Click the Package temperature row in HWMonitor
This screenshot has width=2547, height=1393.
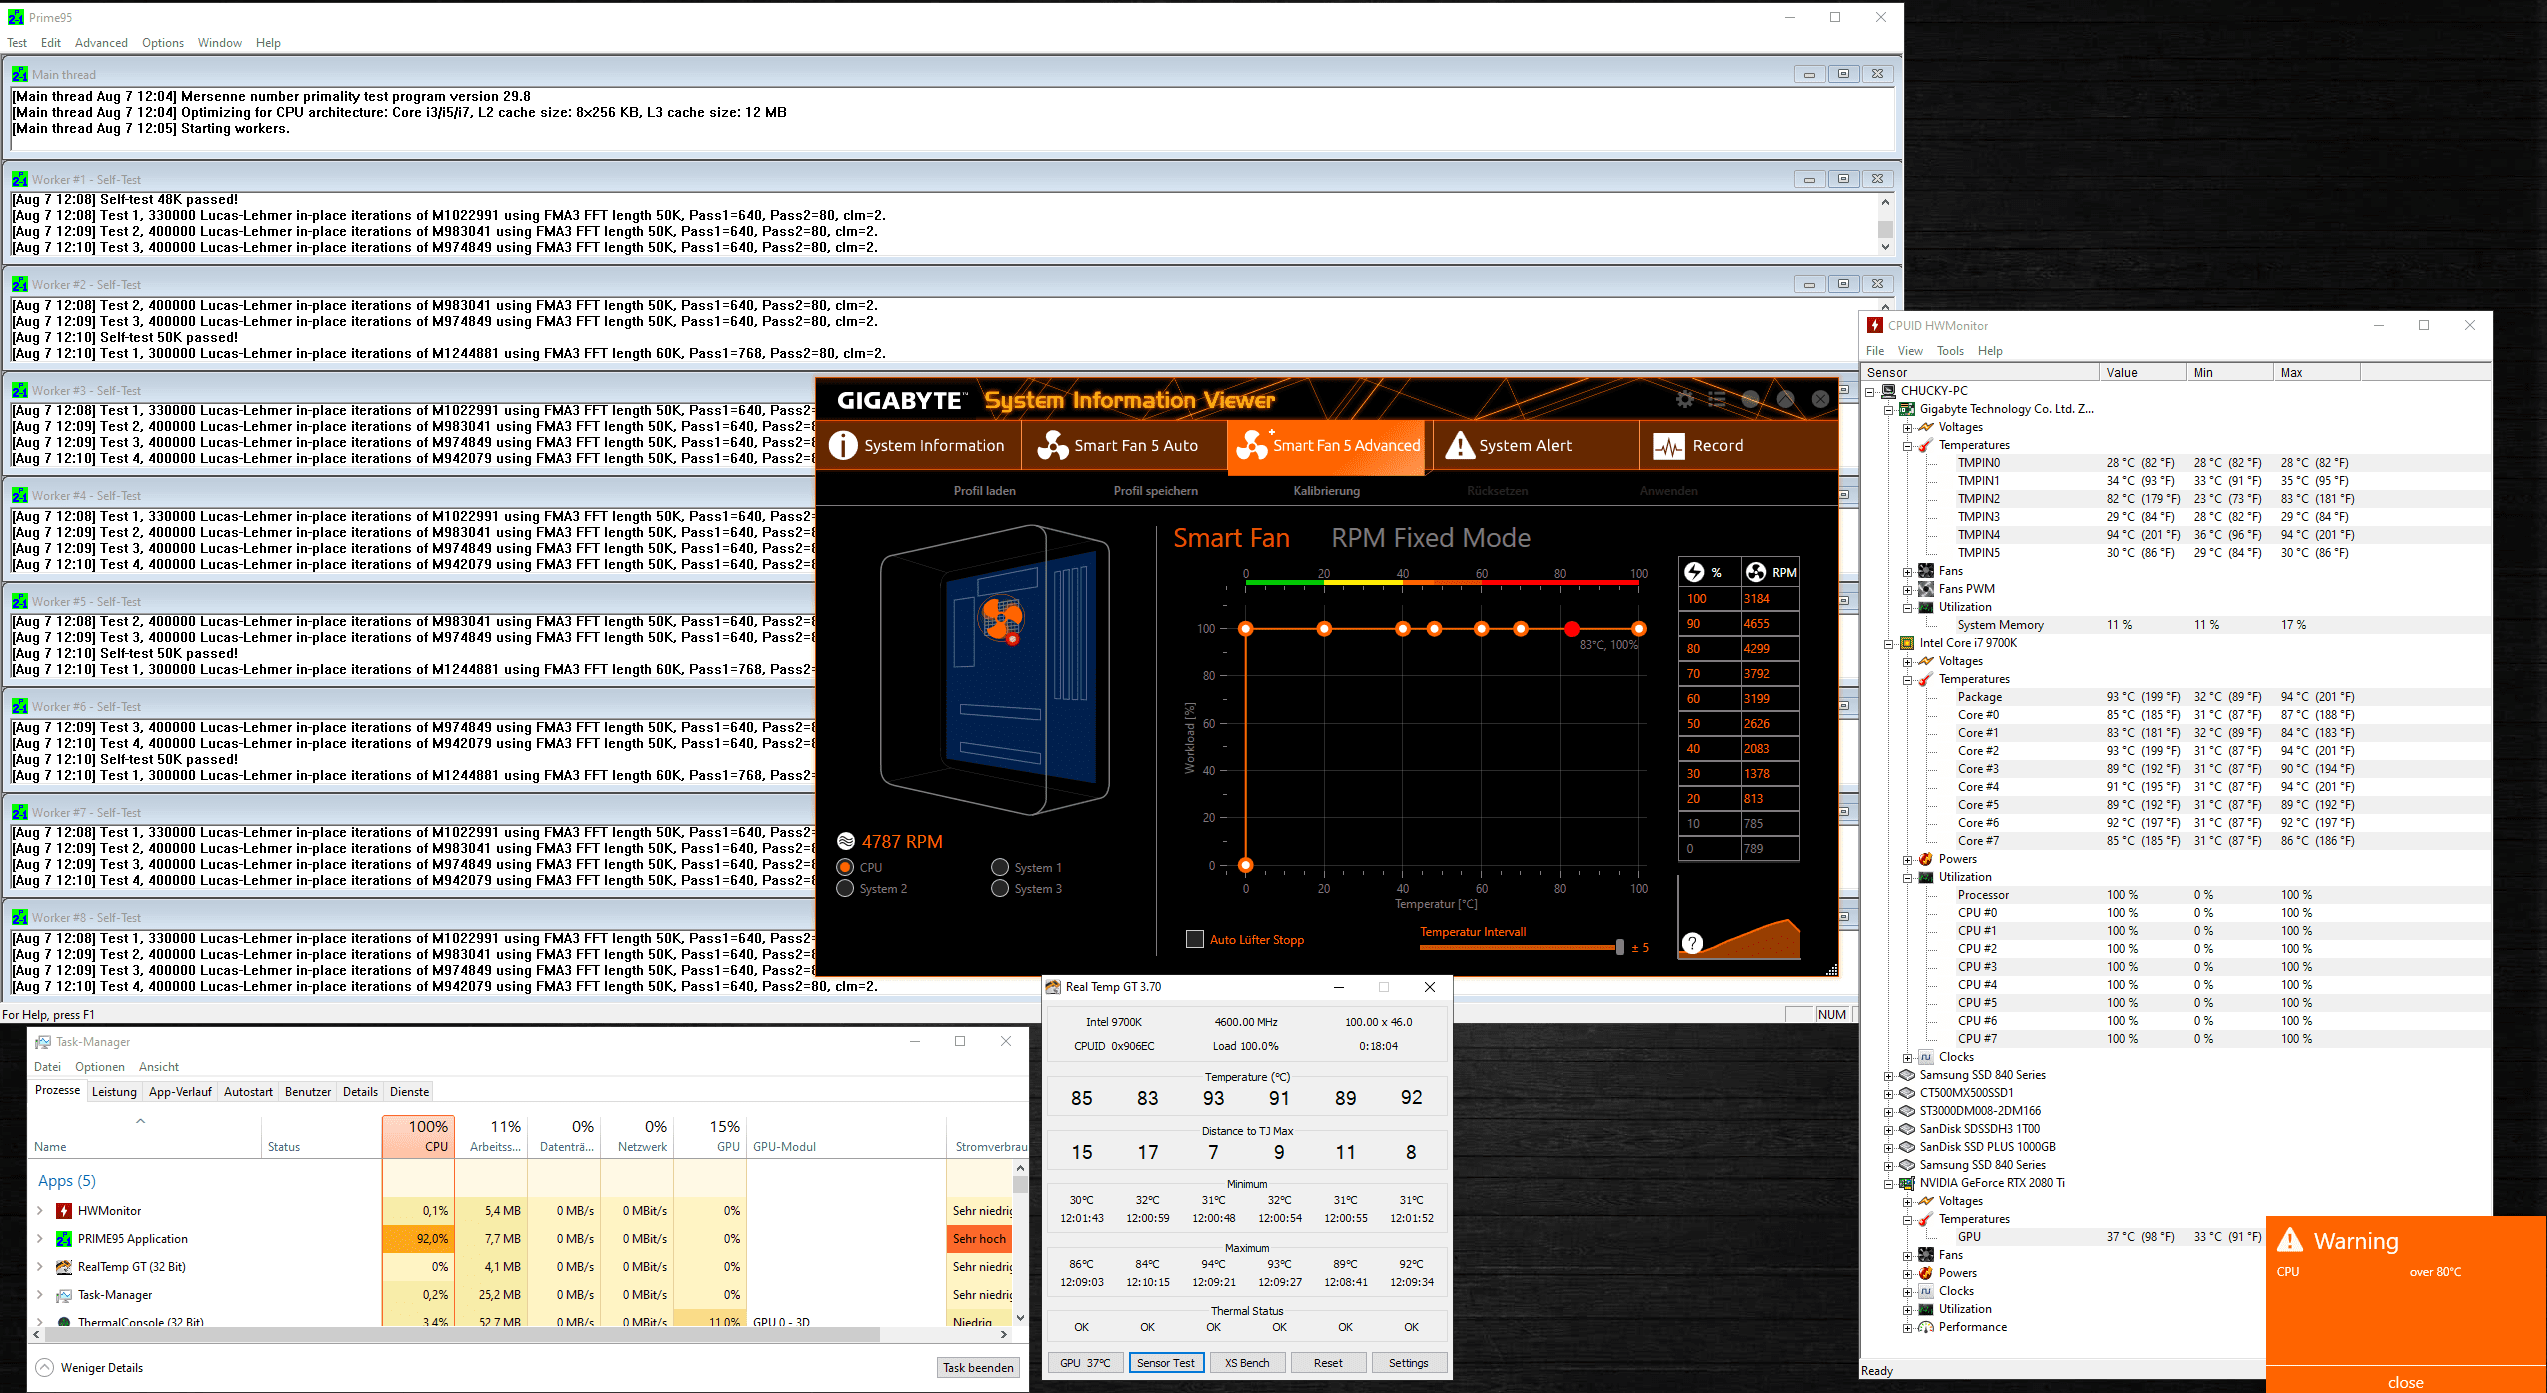pos(2175,697)
